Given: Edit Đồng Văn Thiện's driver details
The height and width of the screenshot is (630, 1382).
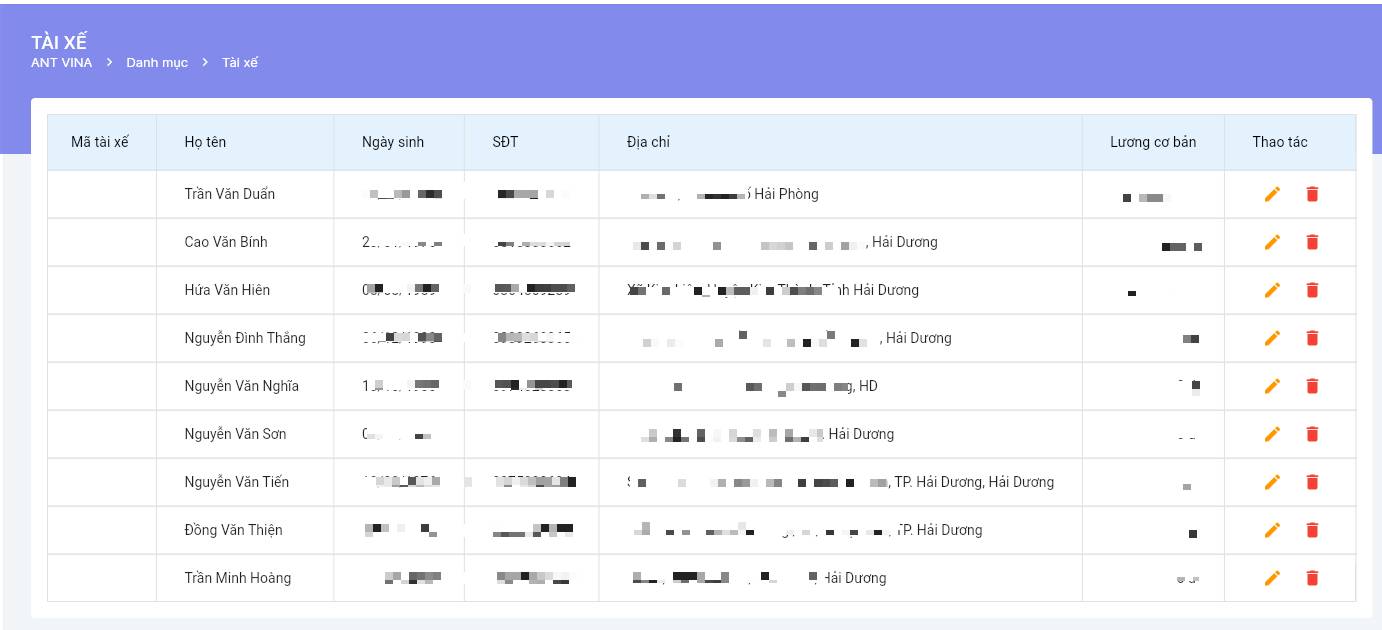Looking at the screenshot, I should 1272,530.
